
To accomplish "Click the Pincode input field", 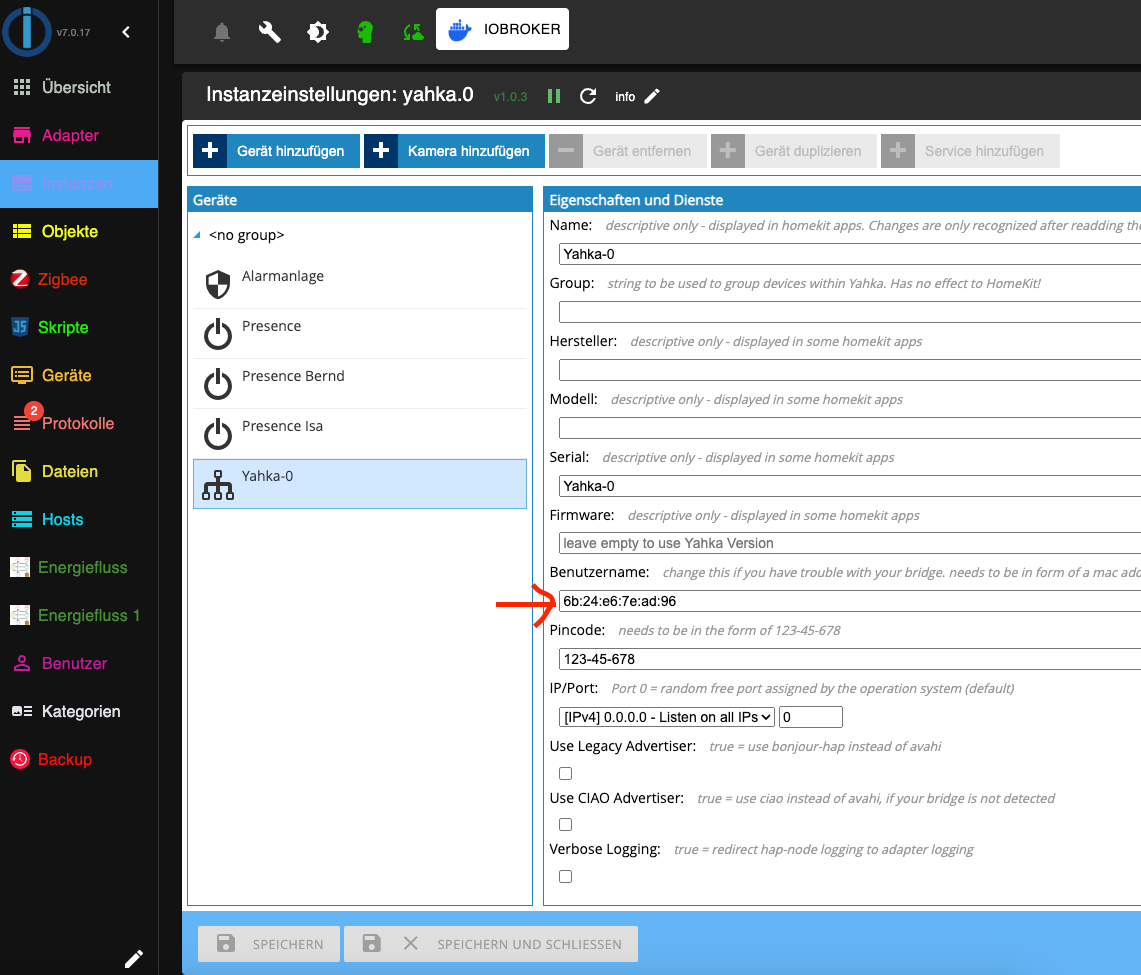I will click(850, 659).
